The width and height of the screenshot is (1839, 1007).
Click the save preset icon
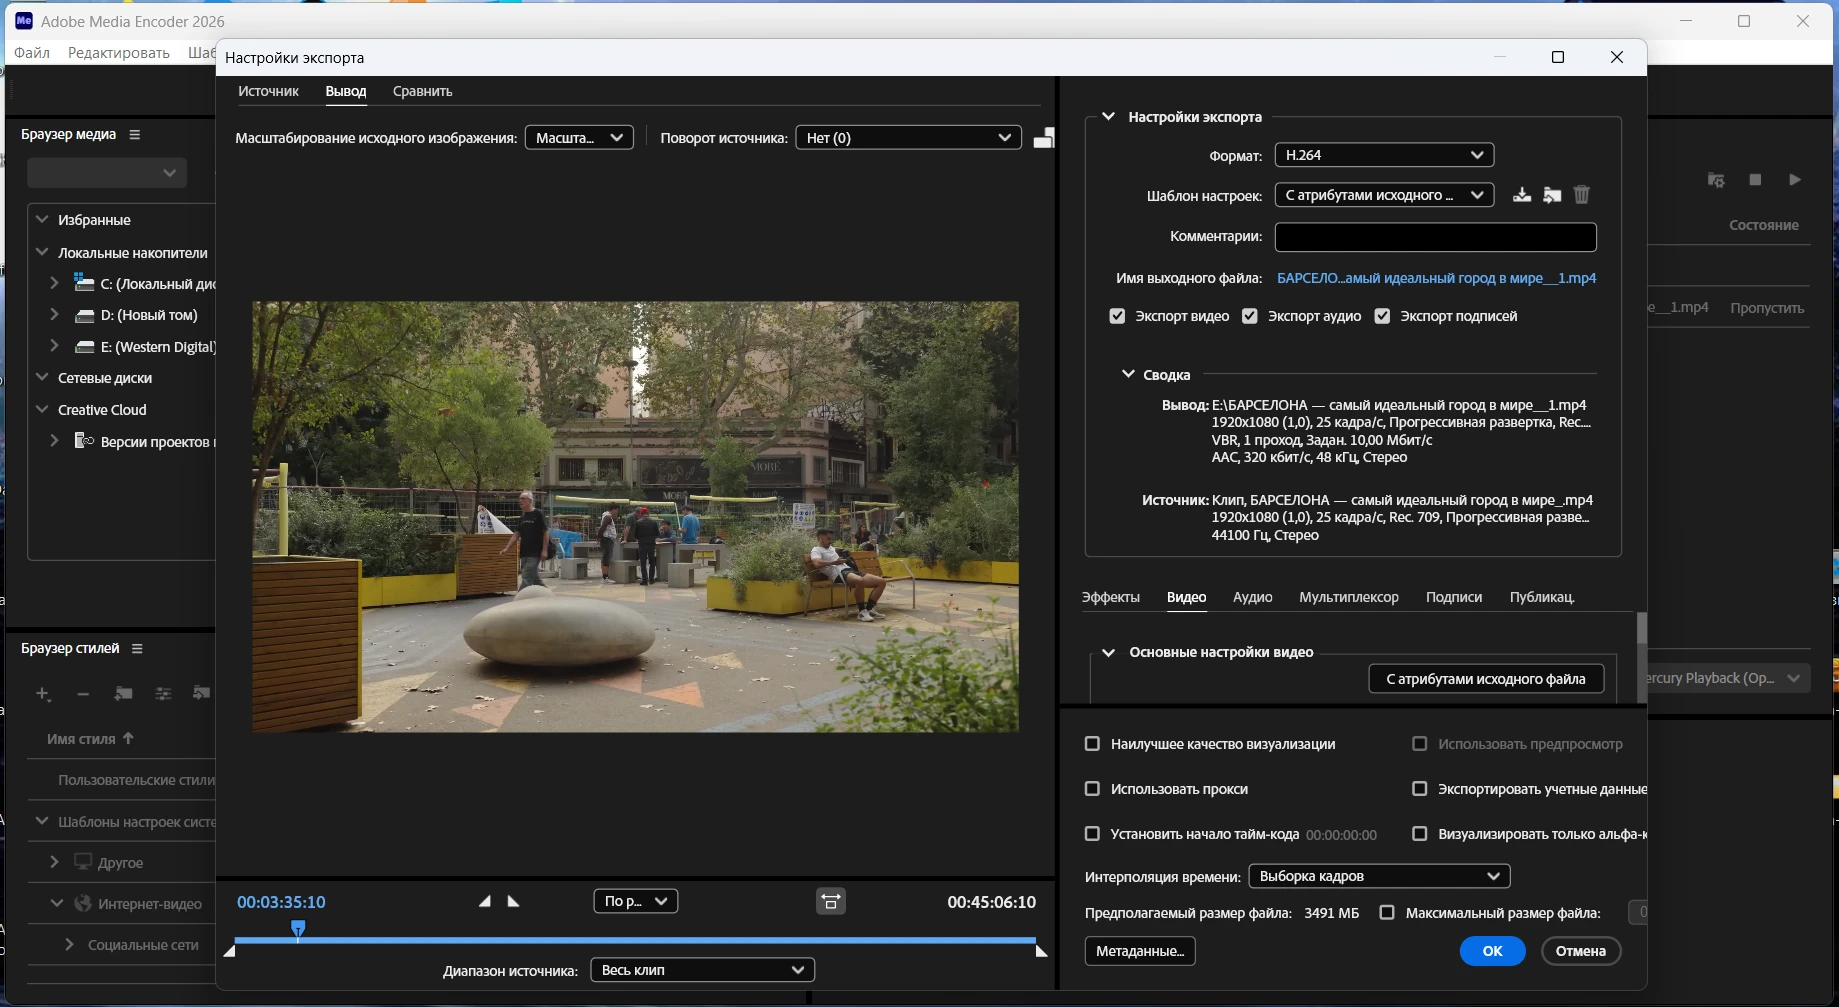pos(1521,195)
